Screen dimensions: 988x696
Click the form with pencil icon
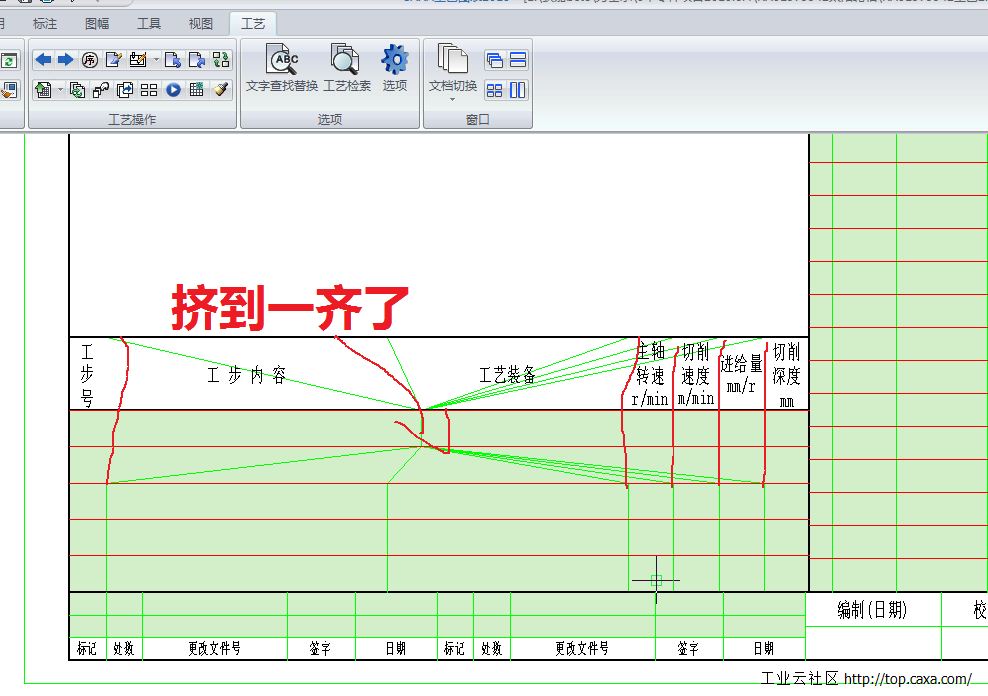137,60
